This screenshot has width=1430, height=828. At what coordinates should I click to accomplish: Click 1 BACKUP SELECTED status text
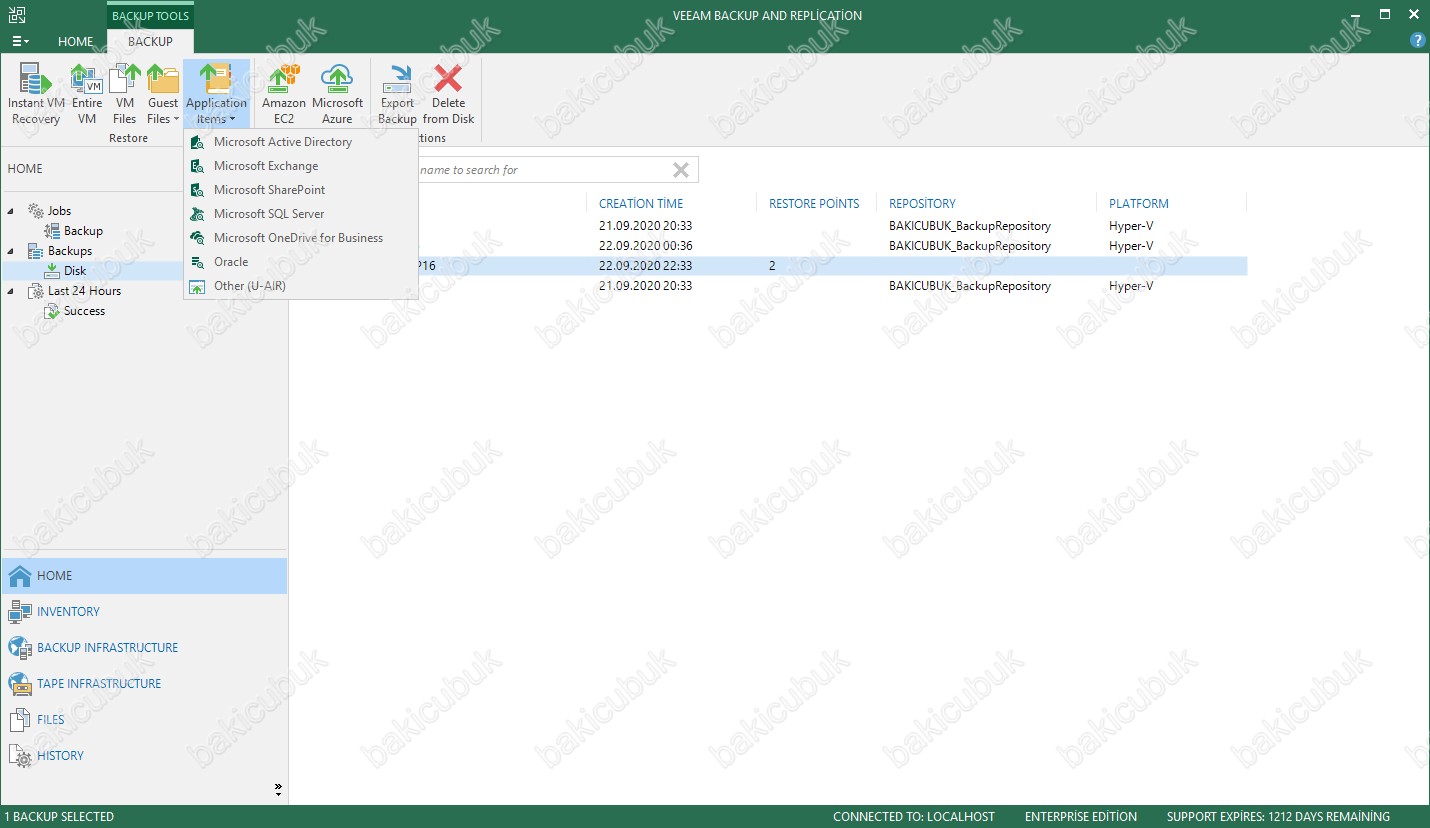click(60, 817)
